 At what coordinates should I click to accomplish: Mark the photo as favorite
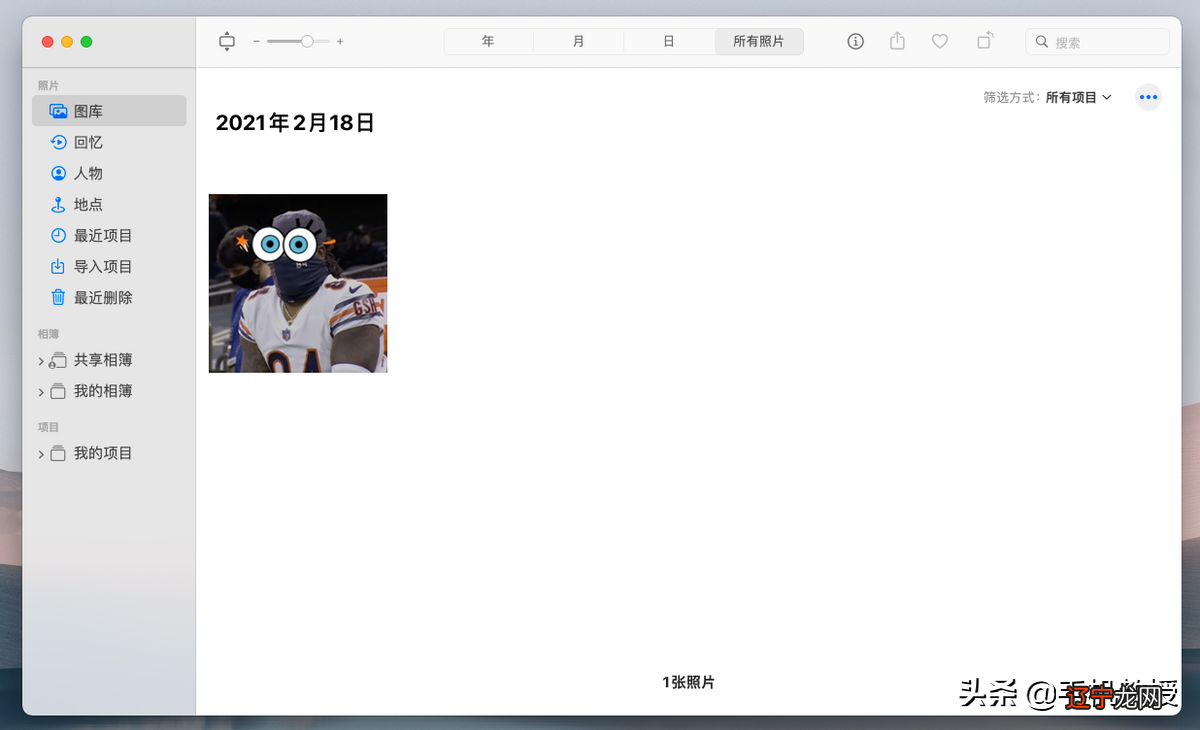[939, 41]
